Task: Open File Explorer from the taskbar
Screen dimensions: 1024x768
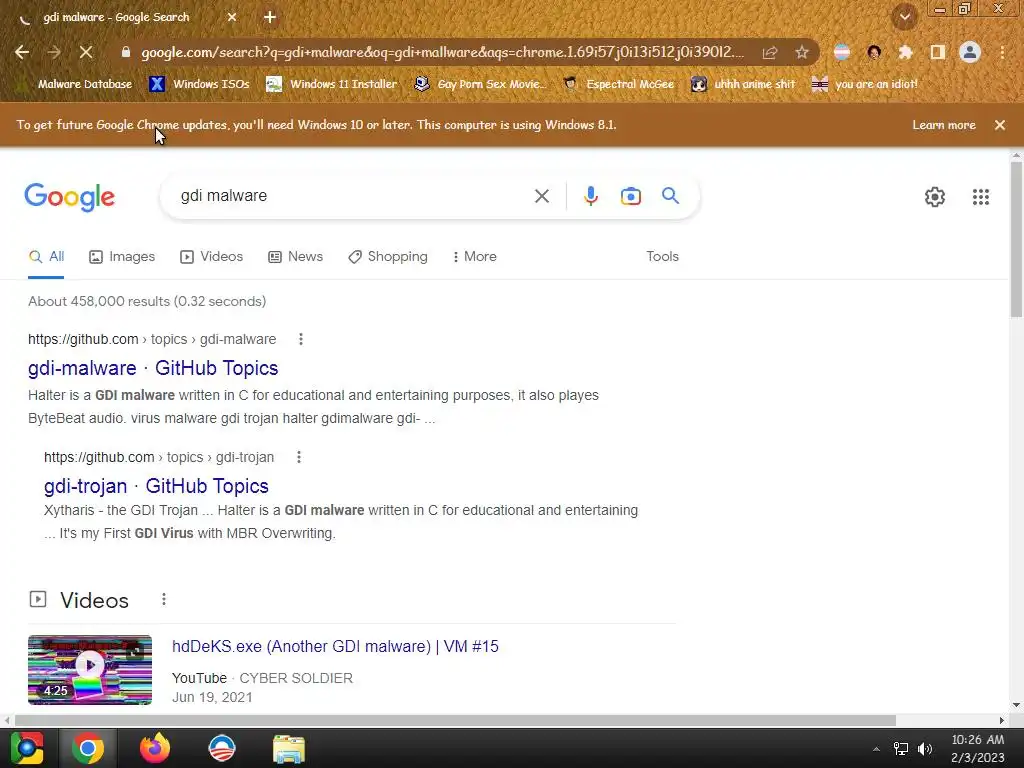Action: [289, 749]
